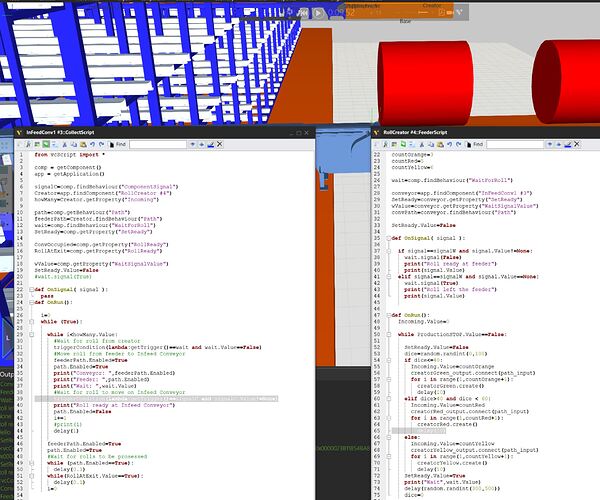Collapse OnSignal function at FeederScript line 35
This screenshot has height=500, width=600.
point(389,238)
